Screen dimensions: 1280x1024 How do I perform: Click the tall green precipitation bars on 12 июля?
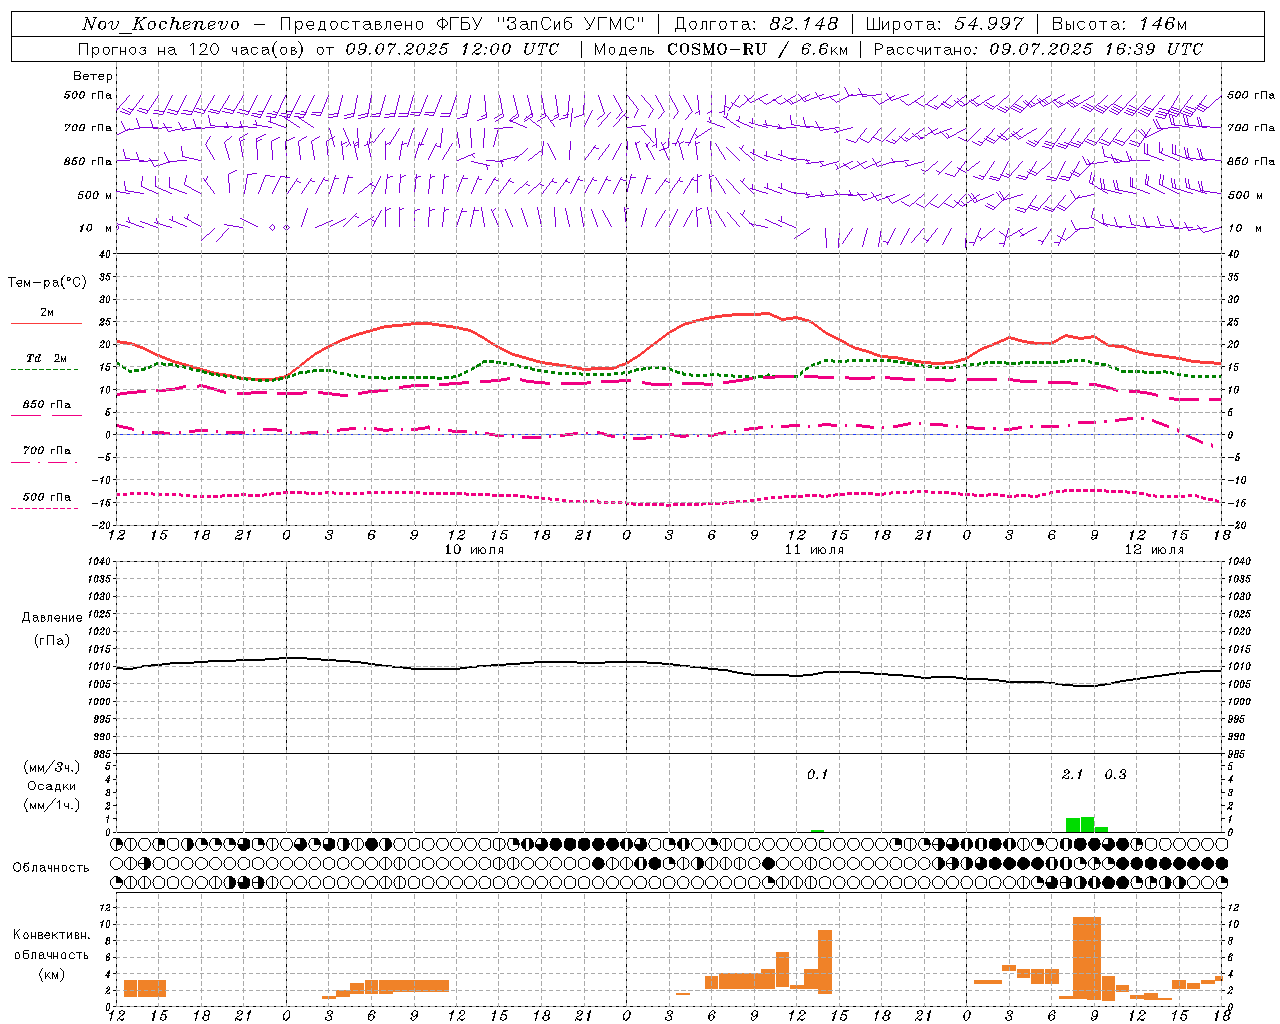pos(1080,825)
